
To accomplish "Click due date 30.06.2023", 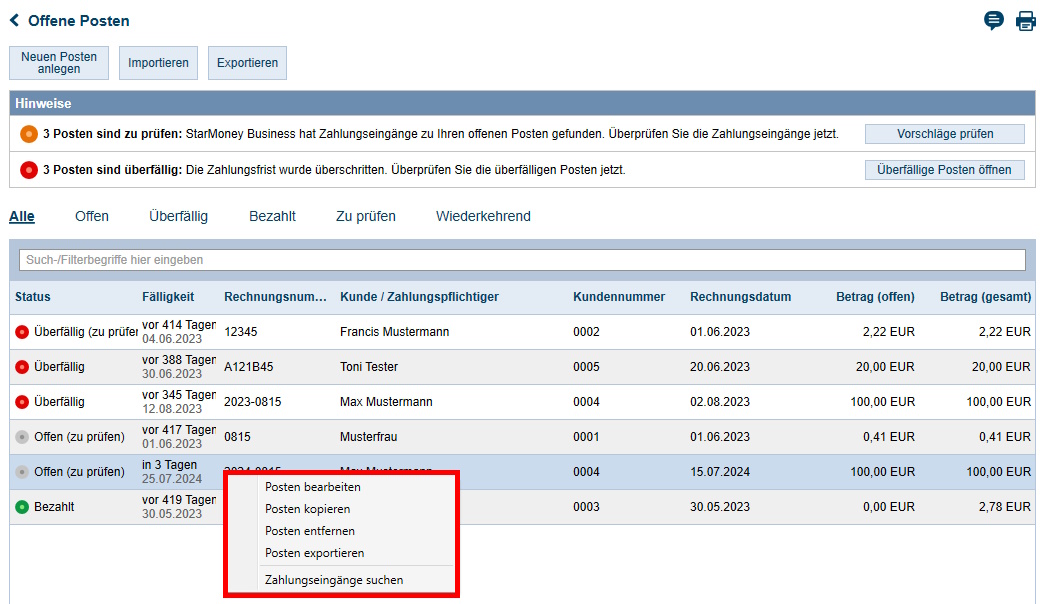I will (x=172, y=374).
